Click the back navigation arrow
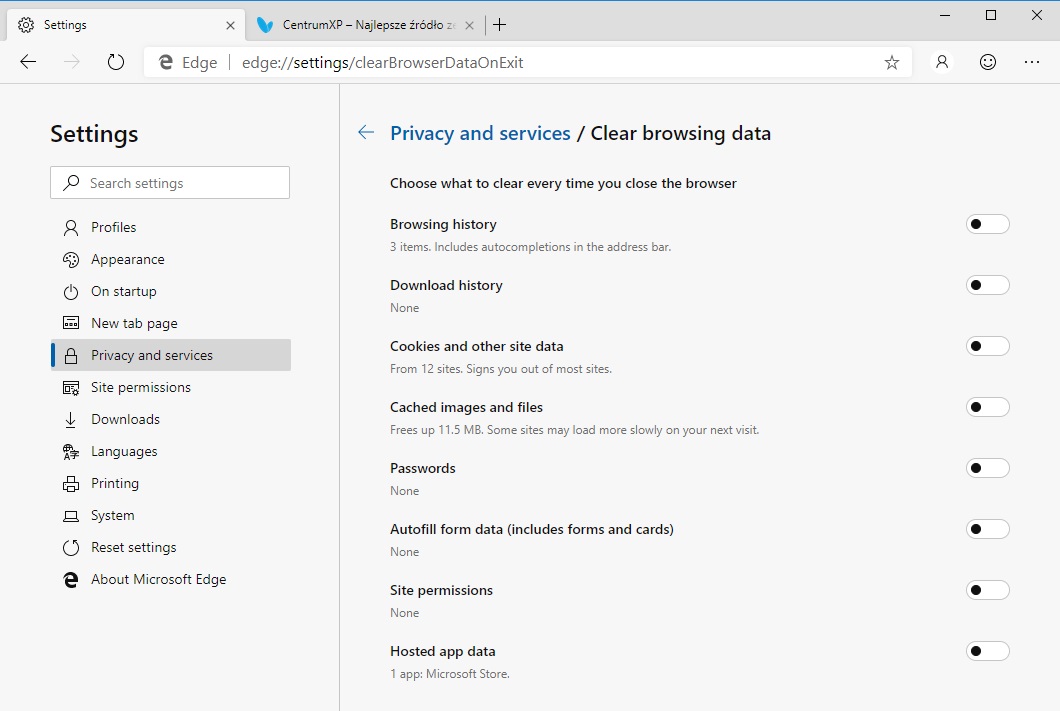 click(x=28, y=62)
